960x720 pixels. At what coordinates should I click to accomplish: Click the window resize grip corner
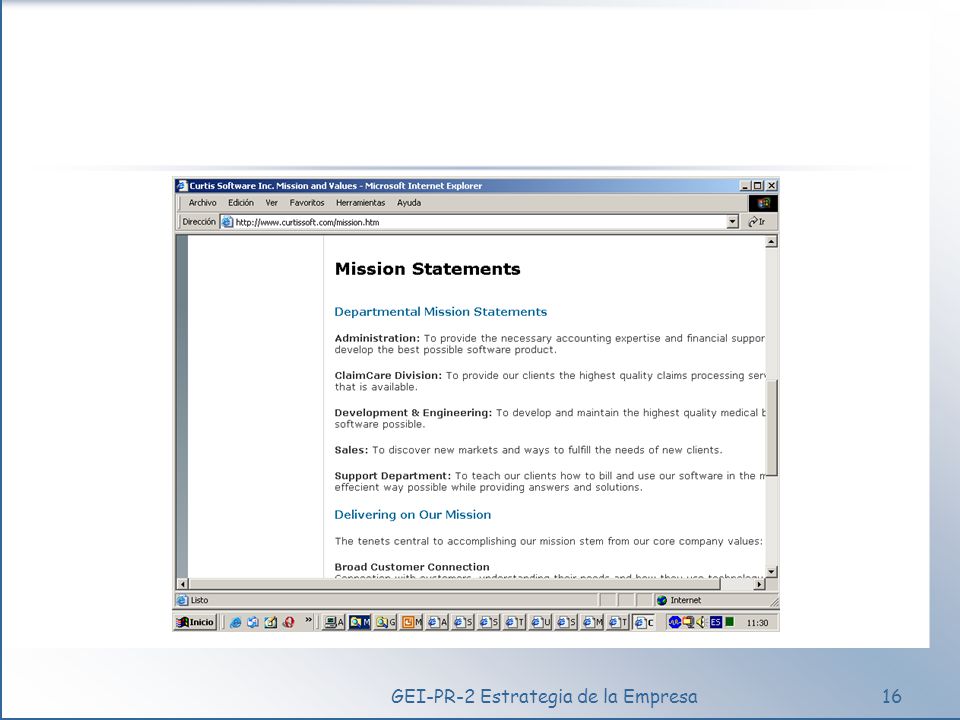pos(774,602)
